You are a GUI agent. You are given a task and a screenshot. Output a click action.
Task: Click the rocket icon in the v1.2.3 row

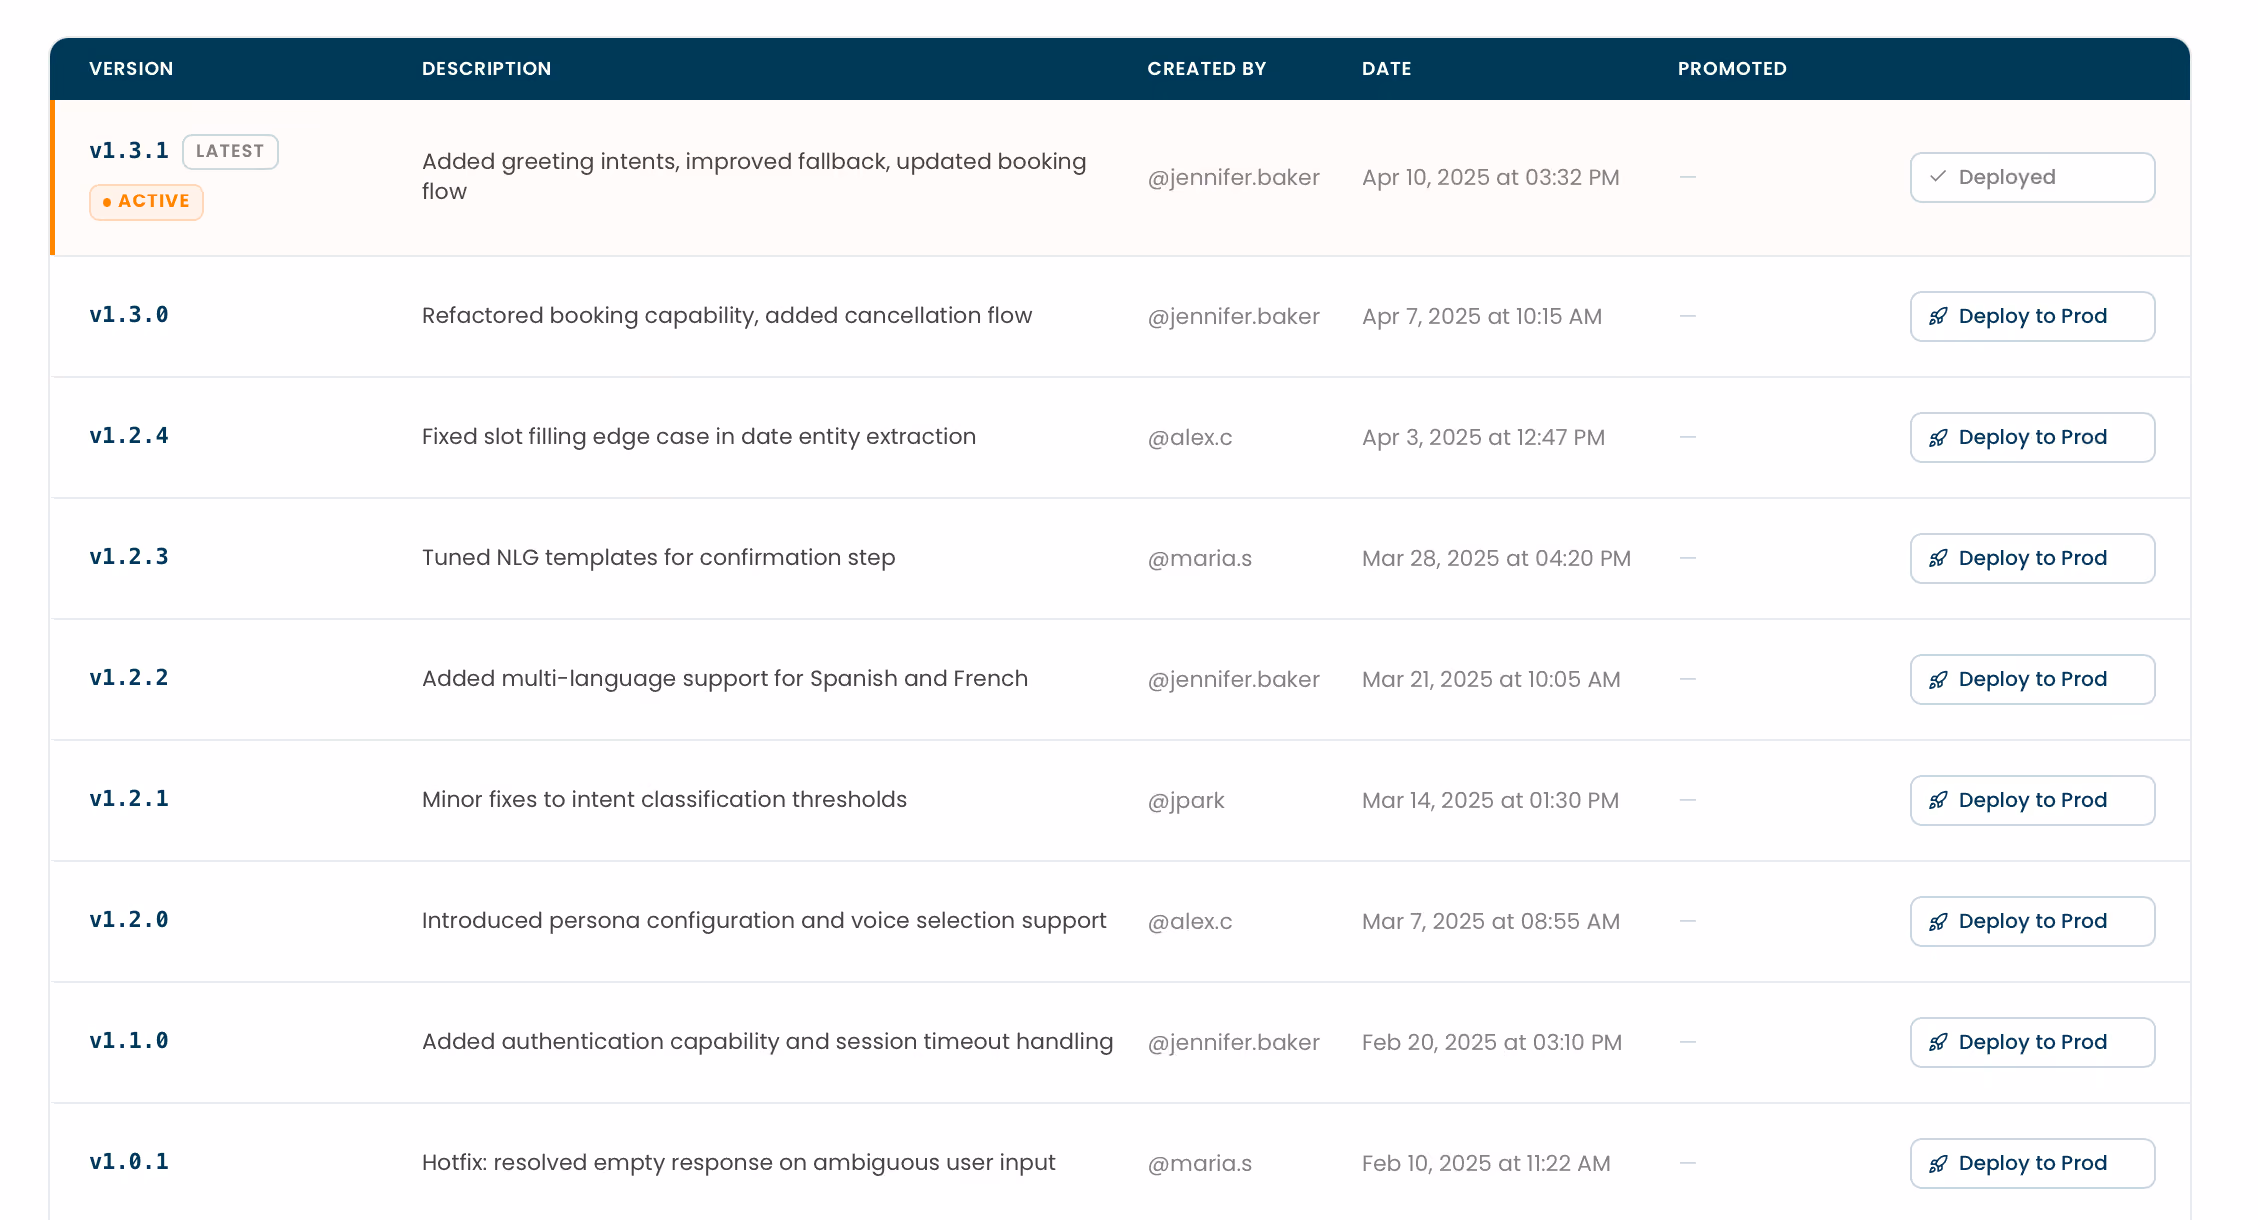pos(1938,558)
